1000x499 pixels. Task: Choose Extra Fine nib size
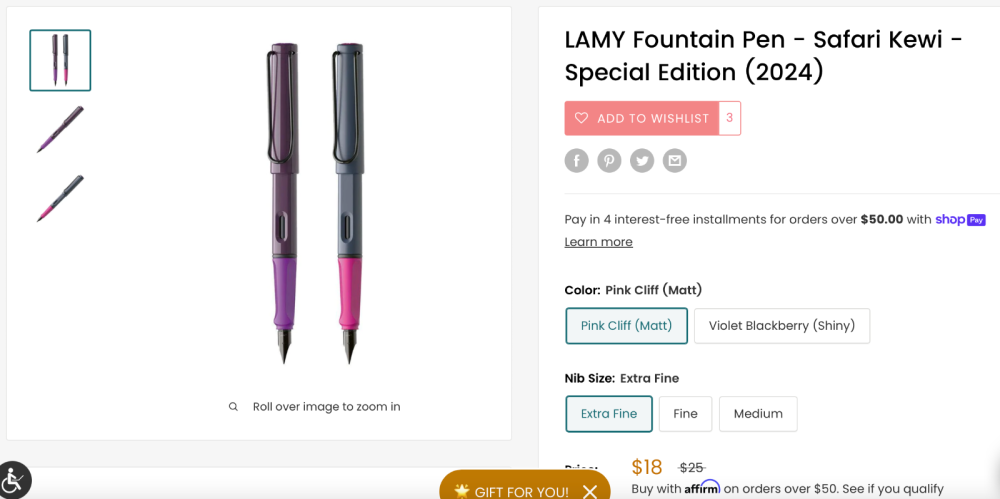pyautogui.click(x=608, y=414)
